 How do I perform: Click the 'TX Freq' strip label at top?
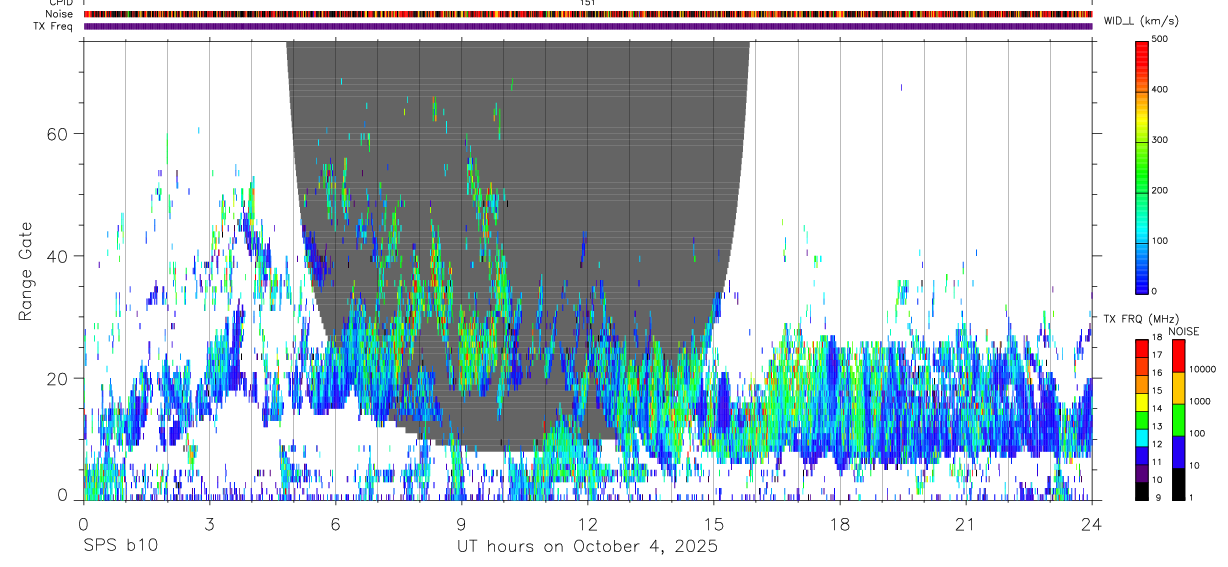(x=55, y=26)
